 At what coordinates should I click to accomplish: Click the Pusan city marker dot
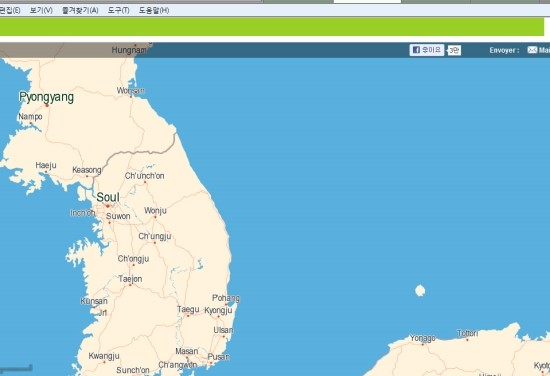coord(211,363)
